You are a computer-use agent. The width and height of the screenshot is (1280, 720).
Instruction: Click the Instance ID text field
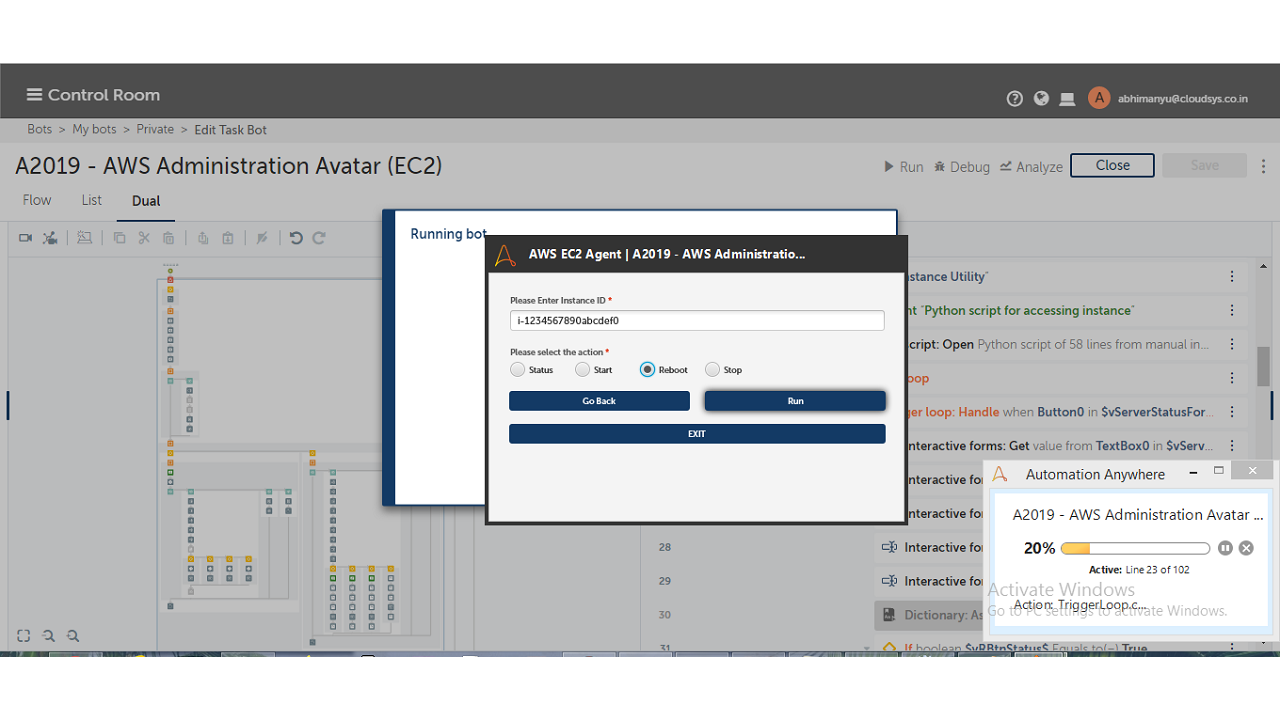click(x=697, y=320)
